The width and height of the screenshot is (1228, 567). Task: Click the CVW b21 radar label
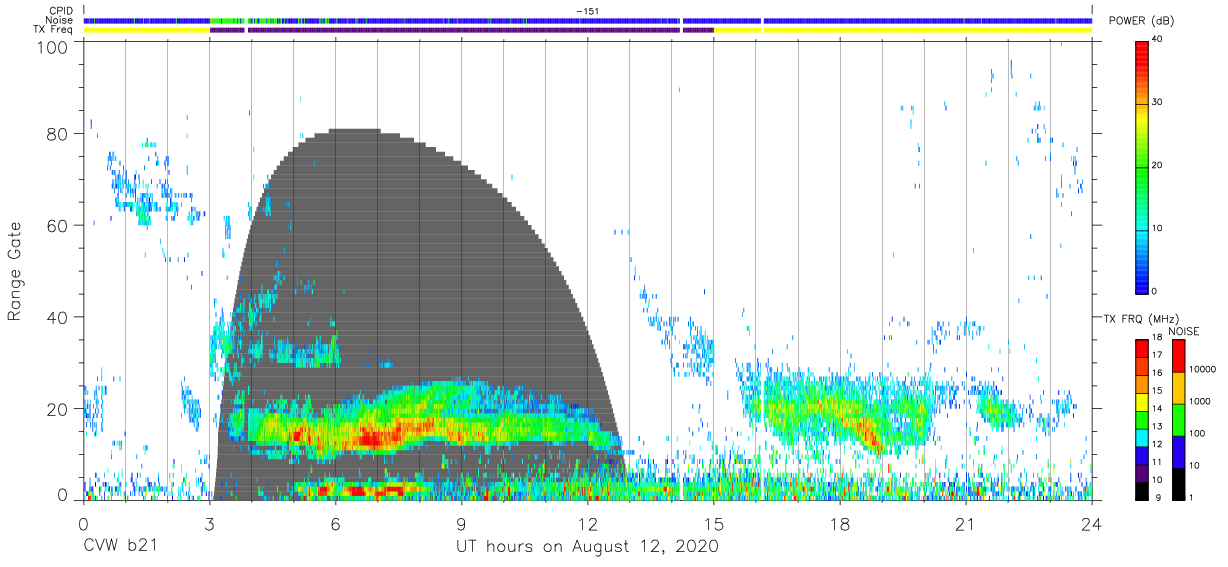click(121, 546)
